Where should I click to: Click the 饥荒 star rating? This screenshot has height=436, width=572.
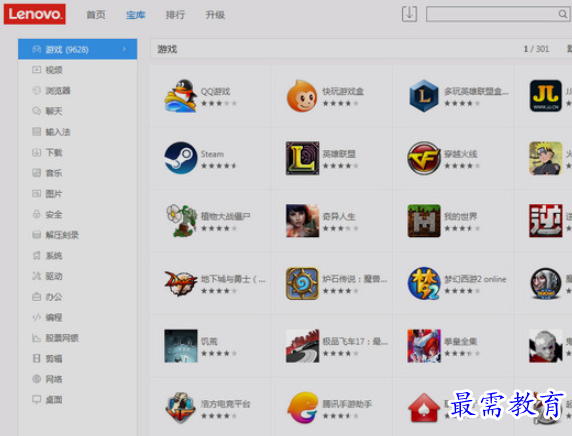click(219, 353)
